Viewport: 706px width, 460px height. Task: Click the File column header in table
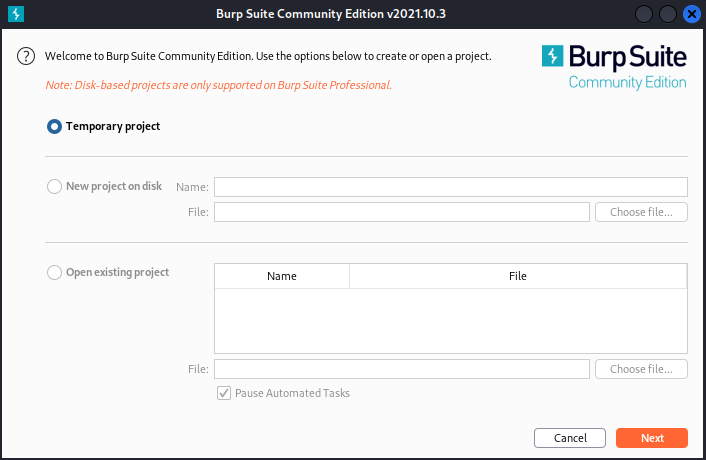tap(518, 276)
